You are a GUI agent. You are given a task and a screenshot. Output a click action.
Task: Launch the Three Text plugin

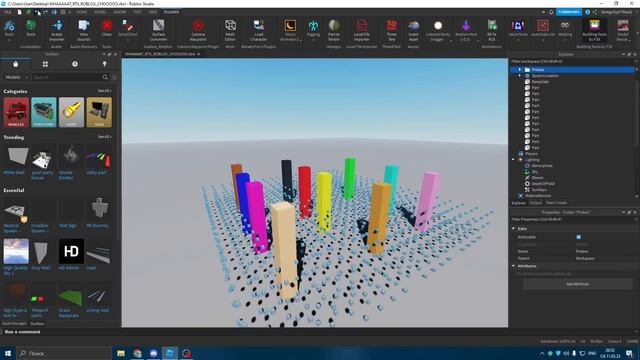point(391,30)
